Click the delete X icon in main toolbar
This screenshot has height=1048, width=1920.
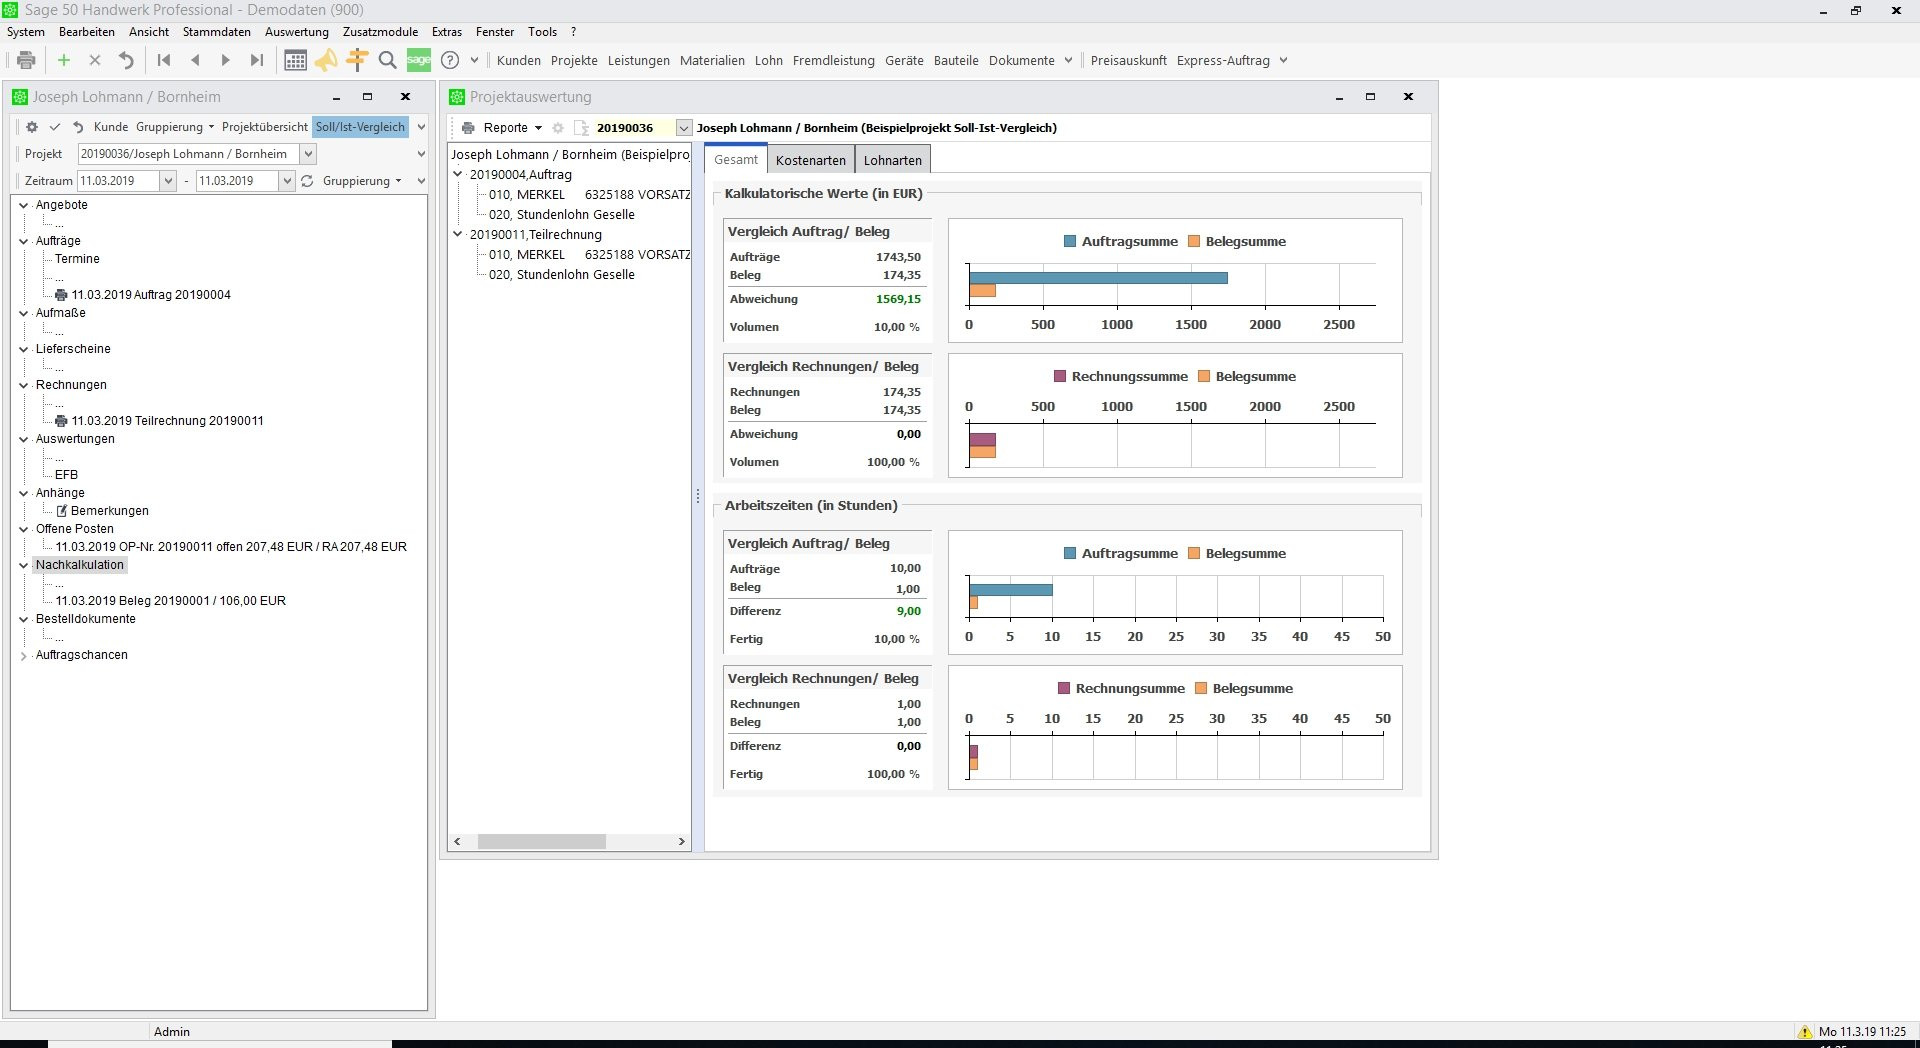[x=95, y=60]
